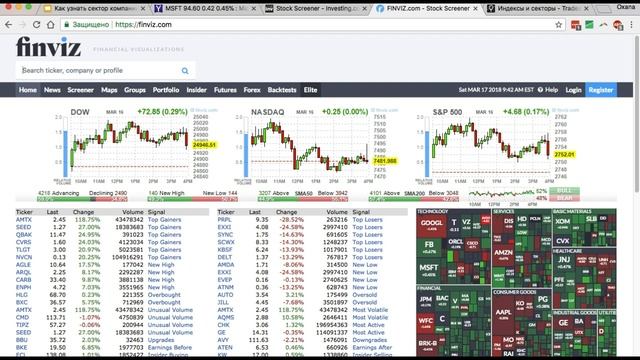Click the New High/New Low progress bar

point(193,199)
